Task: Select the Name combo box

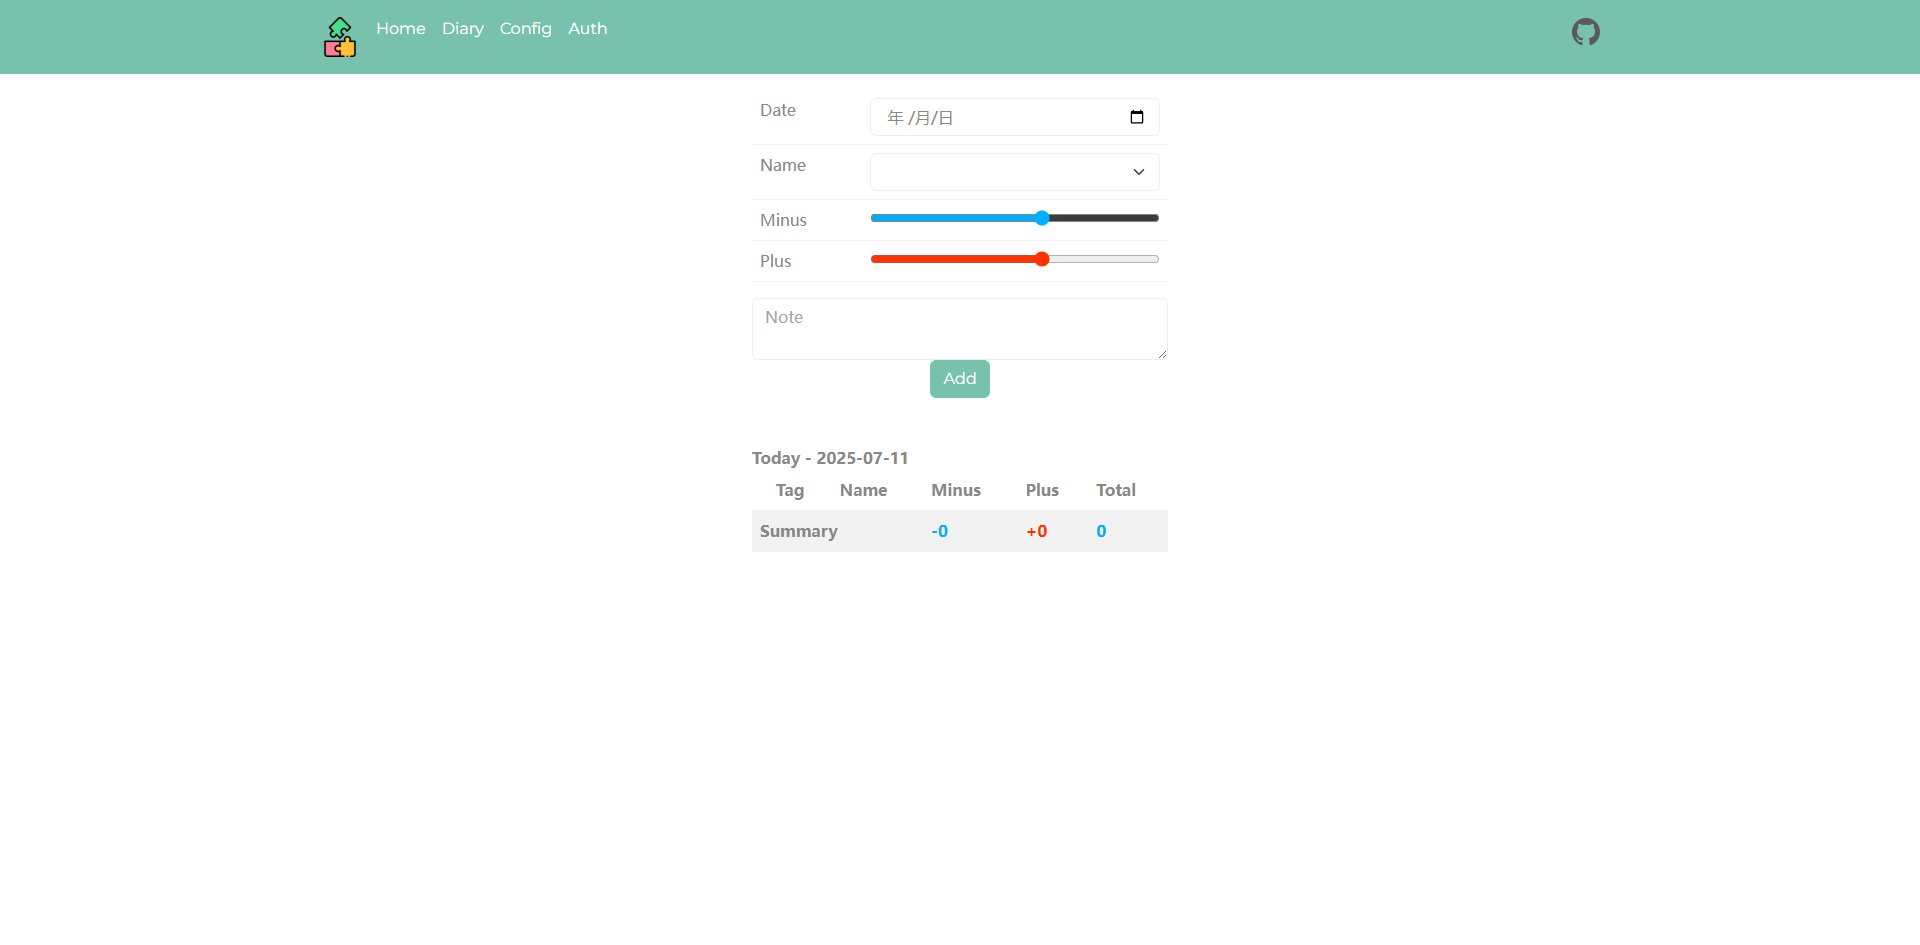Action: tap(1015, 172)
